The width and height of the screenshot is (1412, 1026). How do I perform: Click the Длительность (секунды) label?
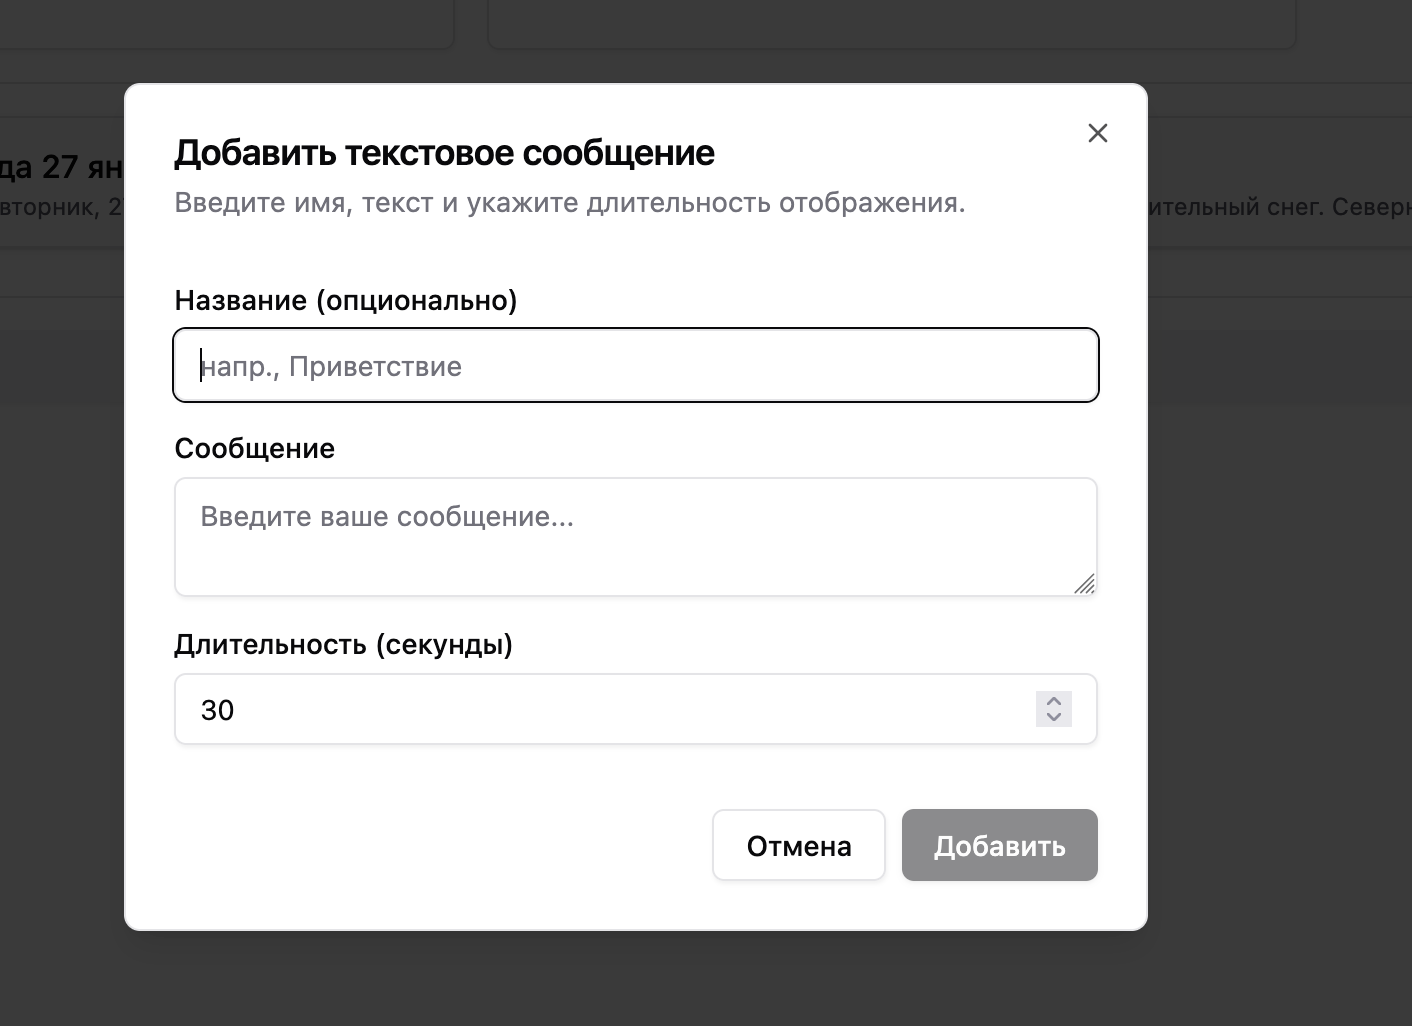coord(343,644)
